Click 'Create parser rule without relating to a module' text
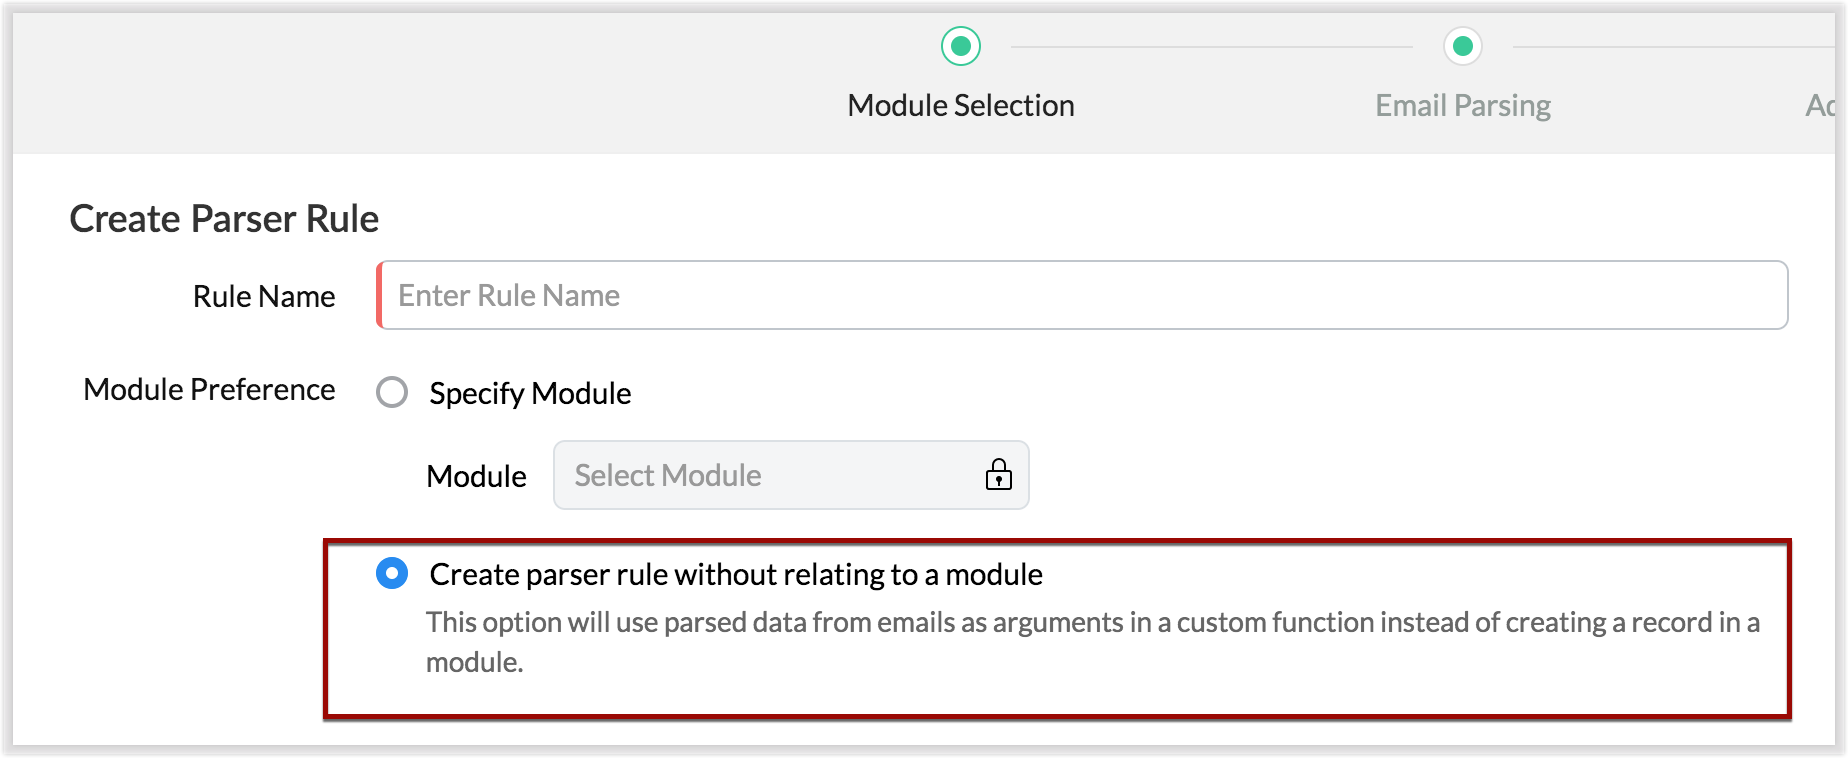This screenshot has height=758, width=1848. coord(736,574)
